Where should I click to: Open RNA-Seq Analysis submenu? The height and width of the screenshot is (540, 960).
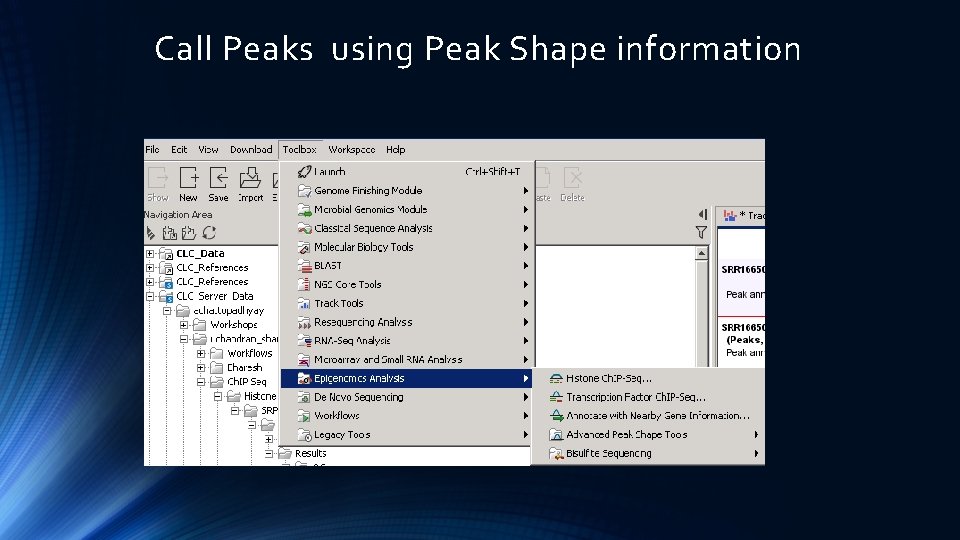coord(408,341)
